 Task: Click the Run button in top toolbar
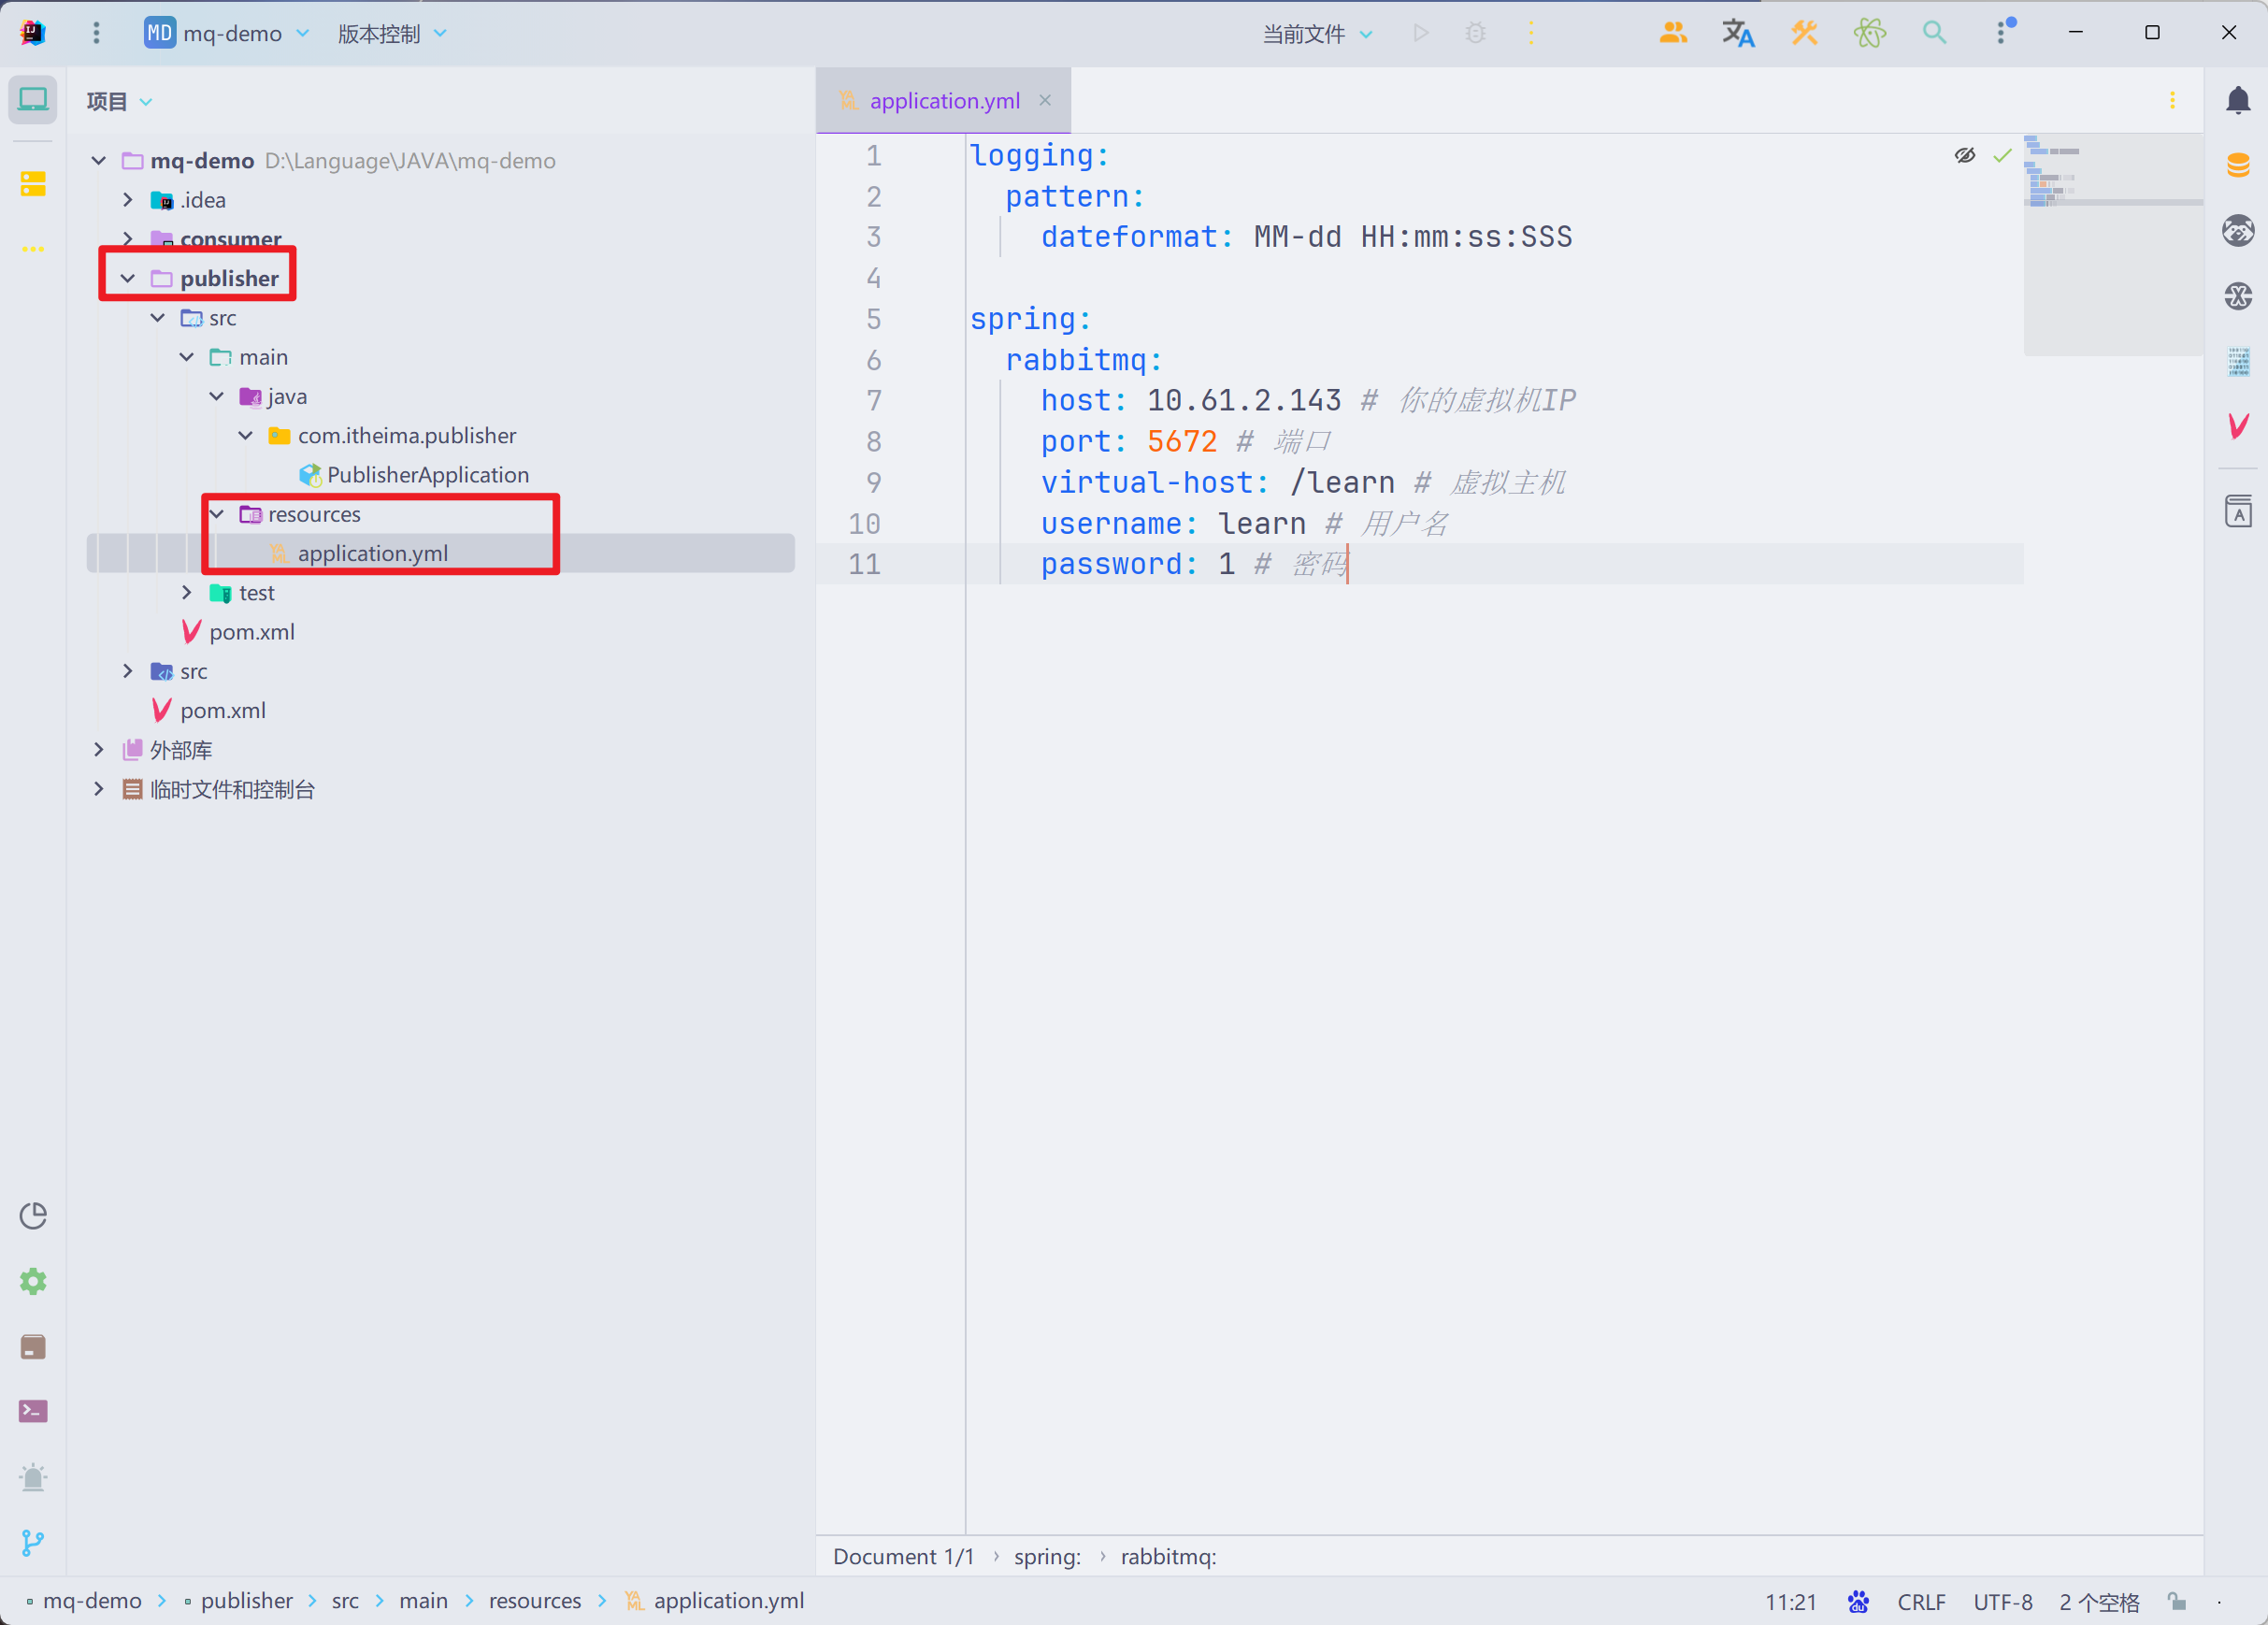[1420, 33]
